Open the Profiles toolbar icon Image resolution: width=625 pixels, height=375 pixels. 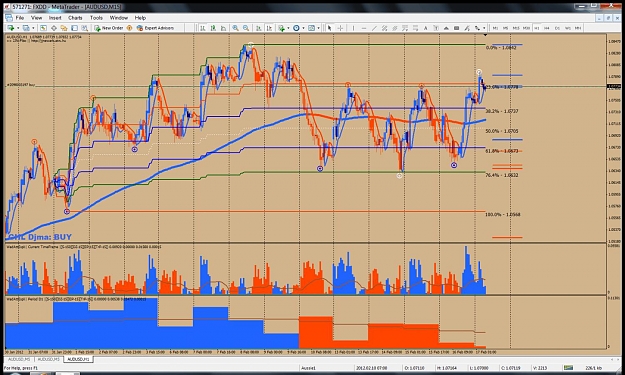click(26, 28)
